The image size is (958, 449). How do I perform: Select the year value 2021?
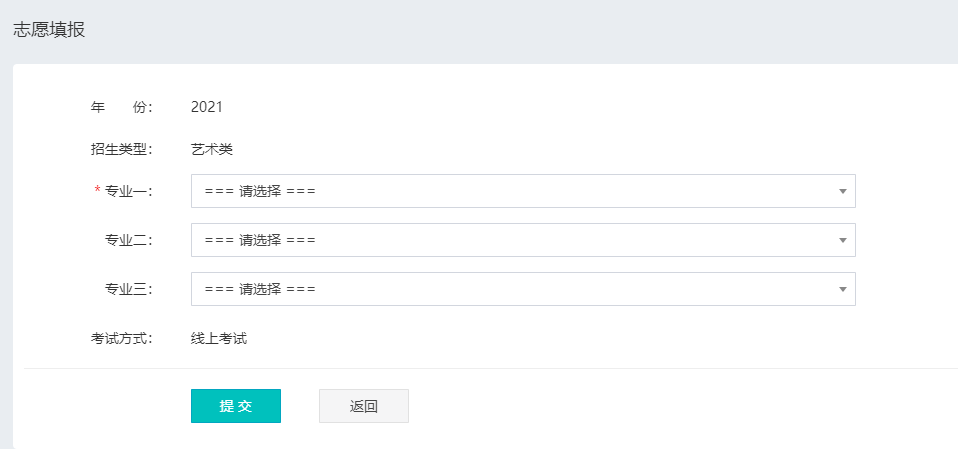click(x=207, y=107)
